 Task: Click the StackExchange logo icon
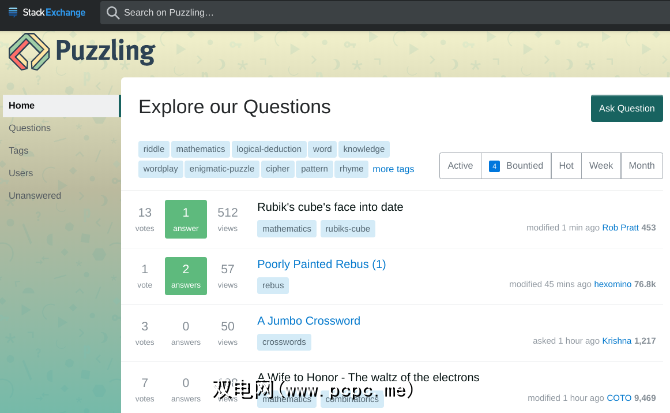[x=13, y=12]
